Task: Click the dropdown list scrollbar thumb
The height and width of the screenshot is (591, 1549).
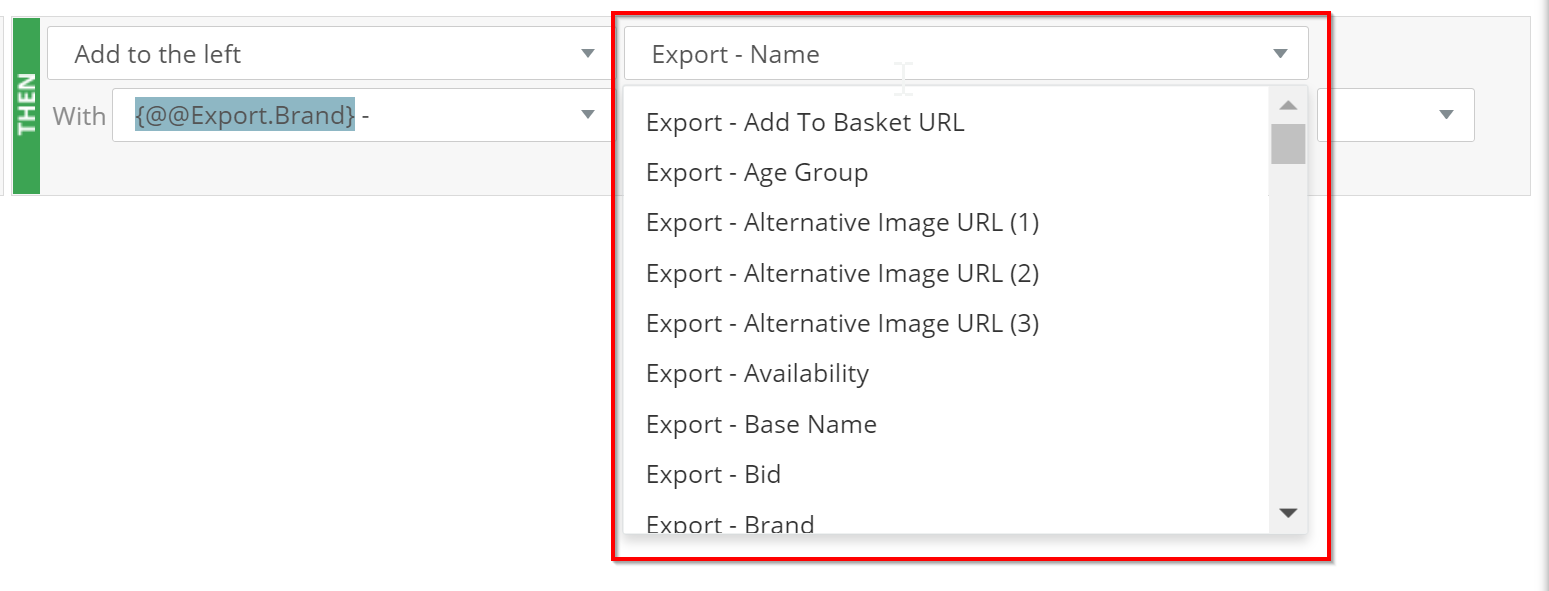Action: (1288, 143)
